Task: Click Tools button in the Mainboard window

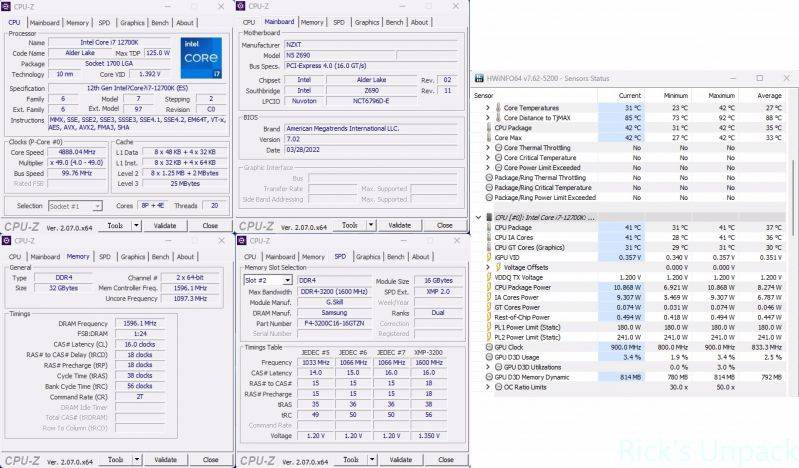Action: [350, 225]
